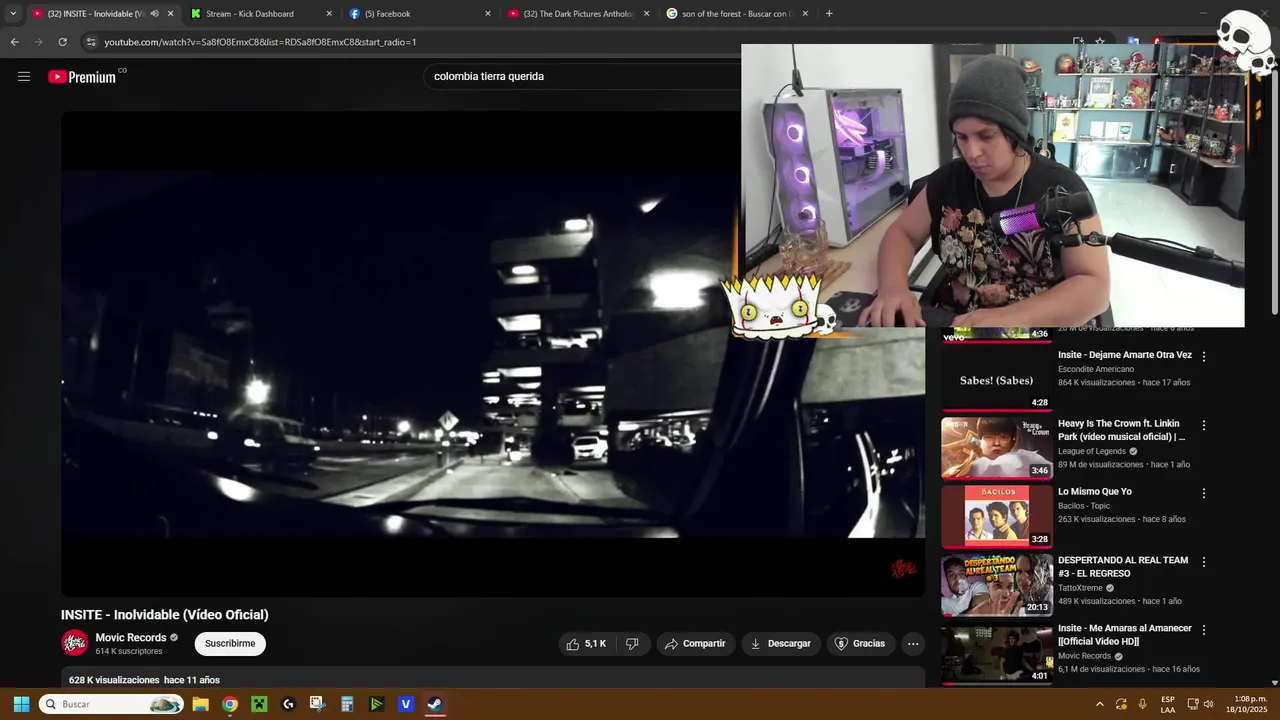This screenshot has height=720, width=1280.
Task: Click the YouTube Premium logo
Action: click(82, 77)
